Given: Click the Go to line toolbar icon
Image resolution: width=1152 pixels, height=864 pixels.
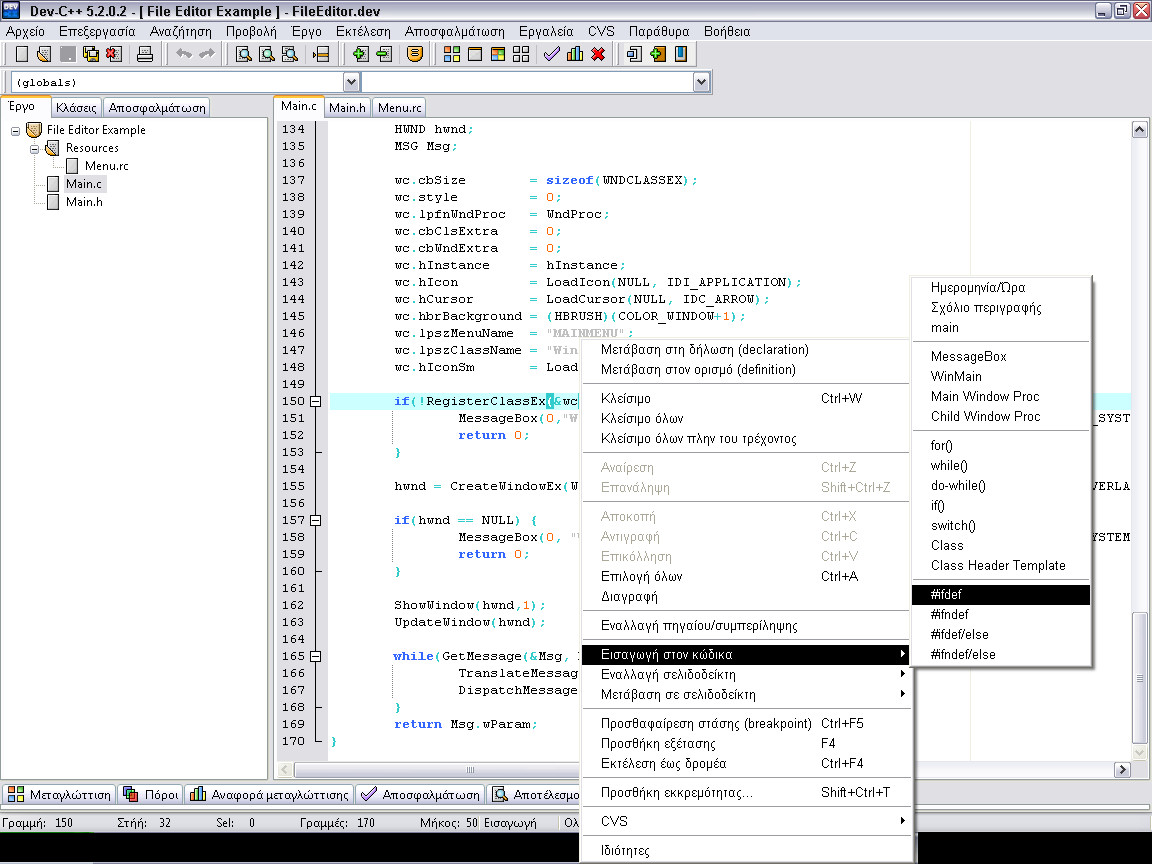Looking at the screenshot, I should [x=320, y=54].
